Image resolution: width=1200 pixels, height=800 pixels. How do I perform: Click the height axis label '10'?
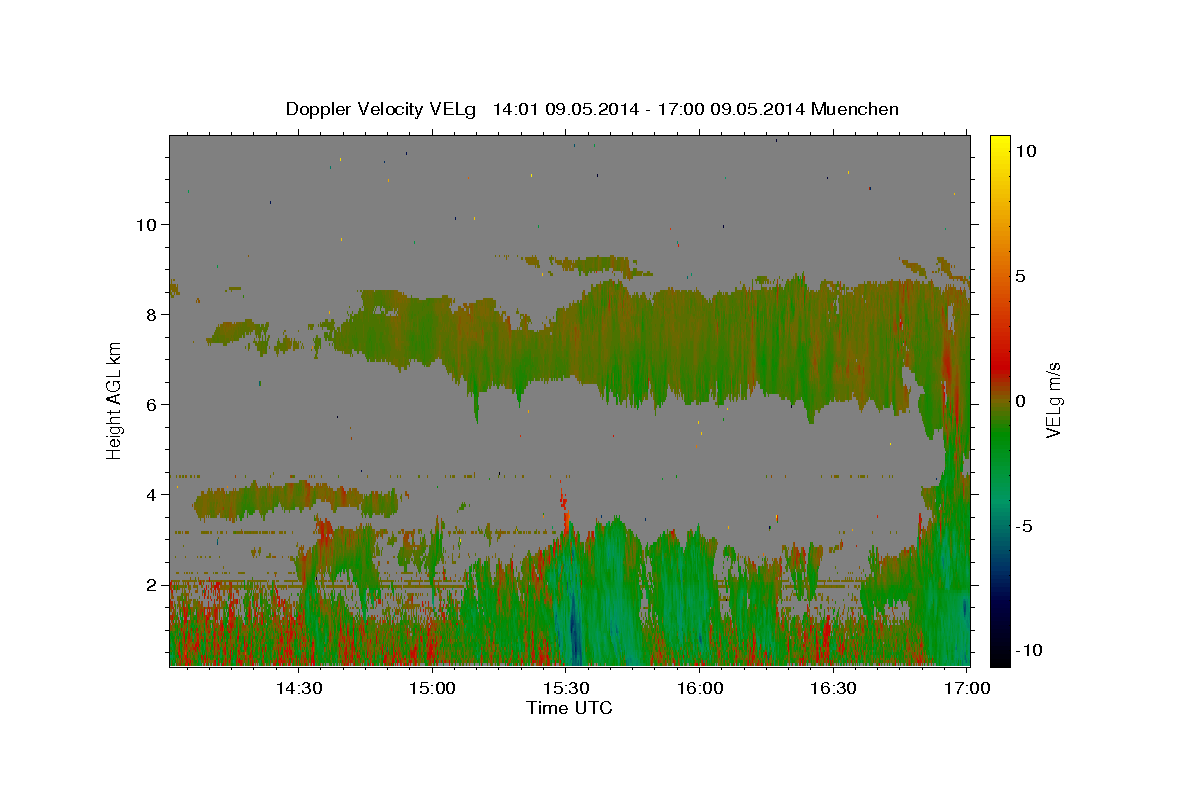pyautogui.click(x=145, y=224)
